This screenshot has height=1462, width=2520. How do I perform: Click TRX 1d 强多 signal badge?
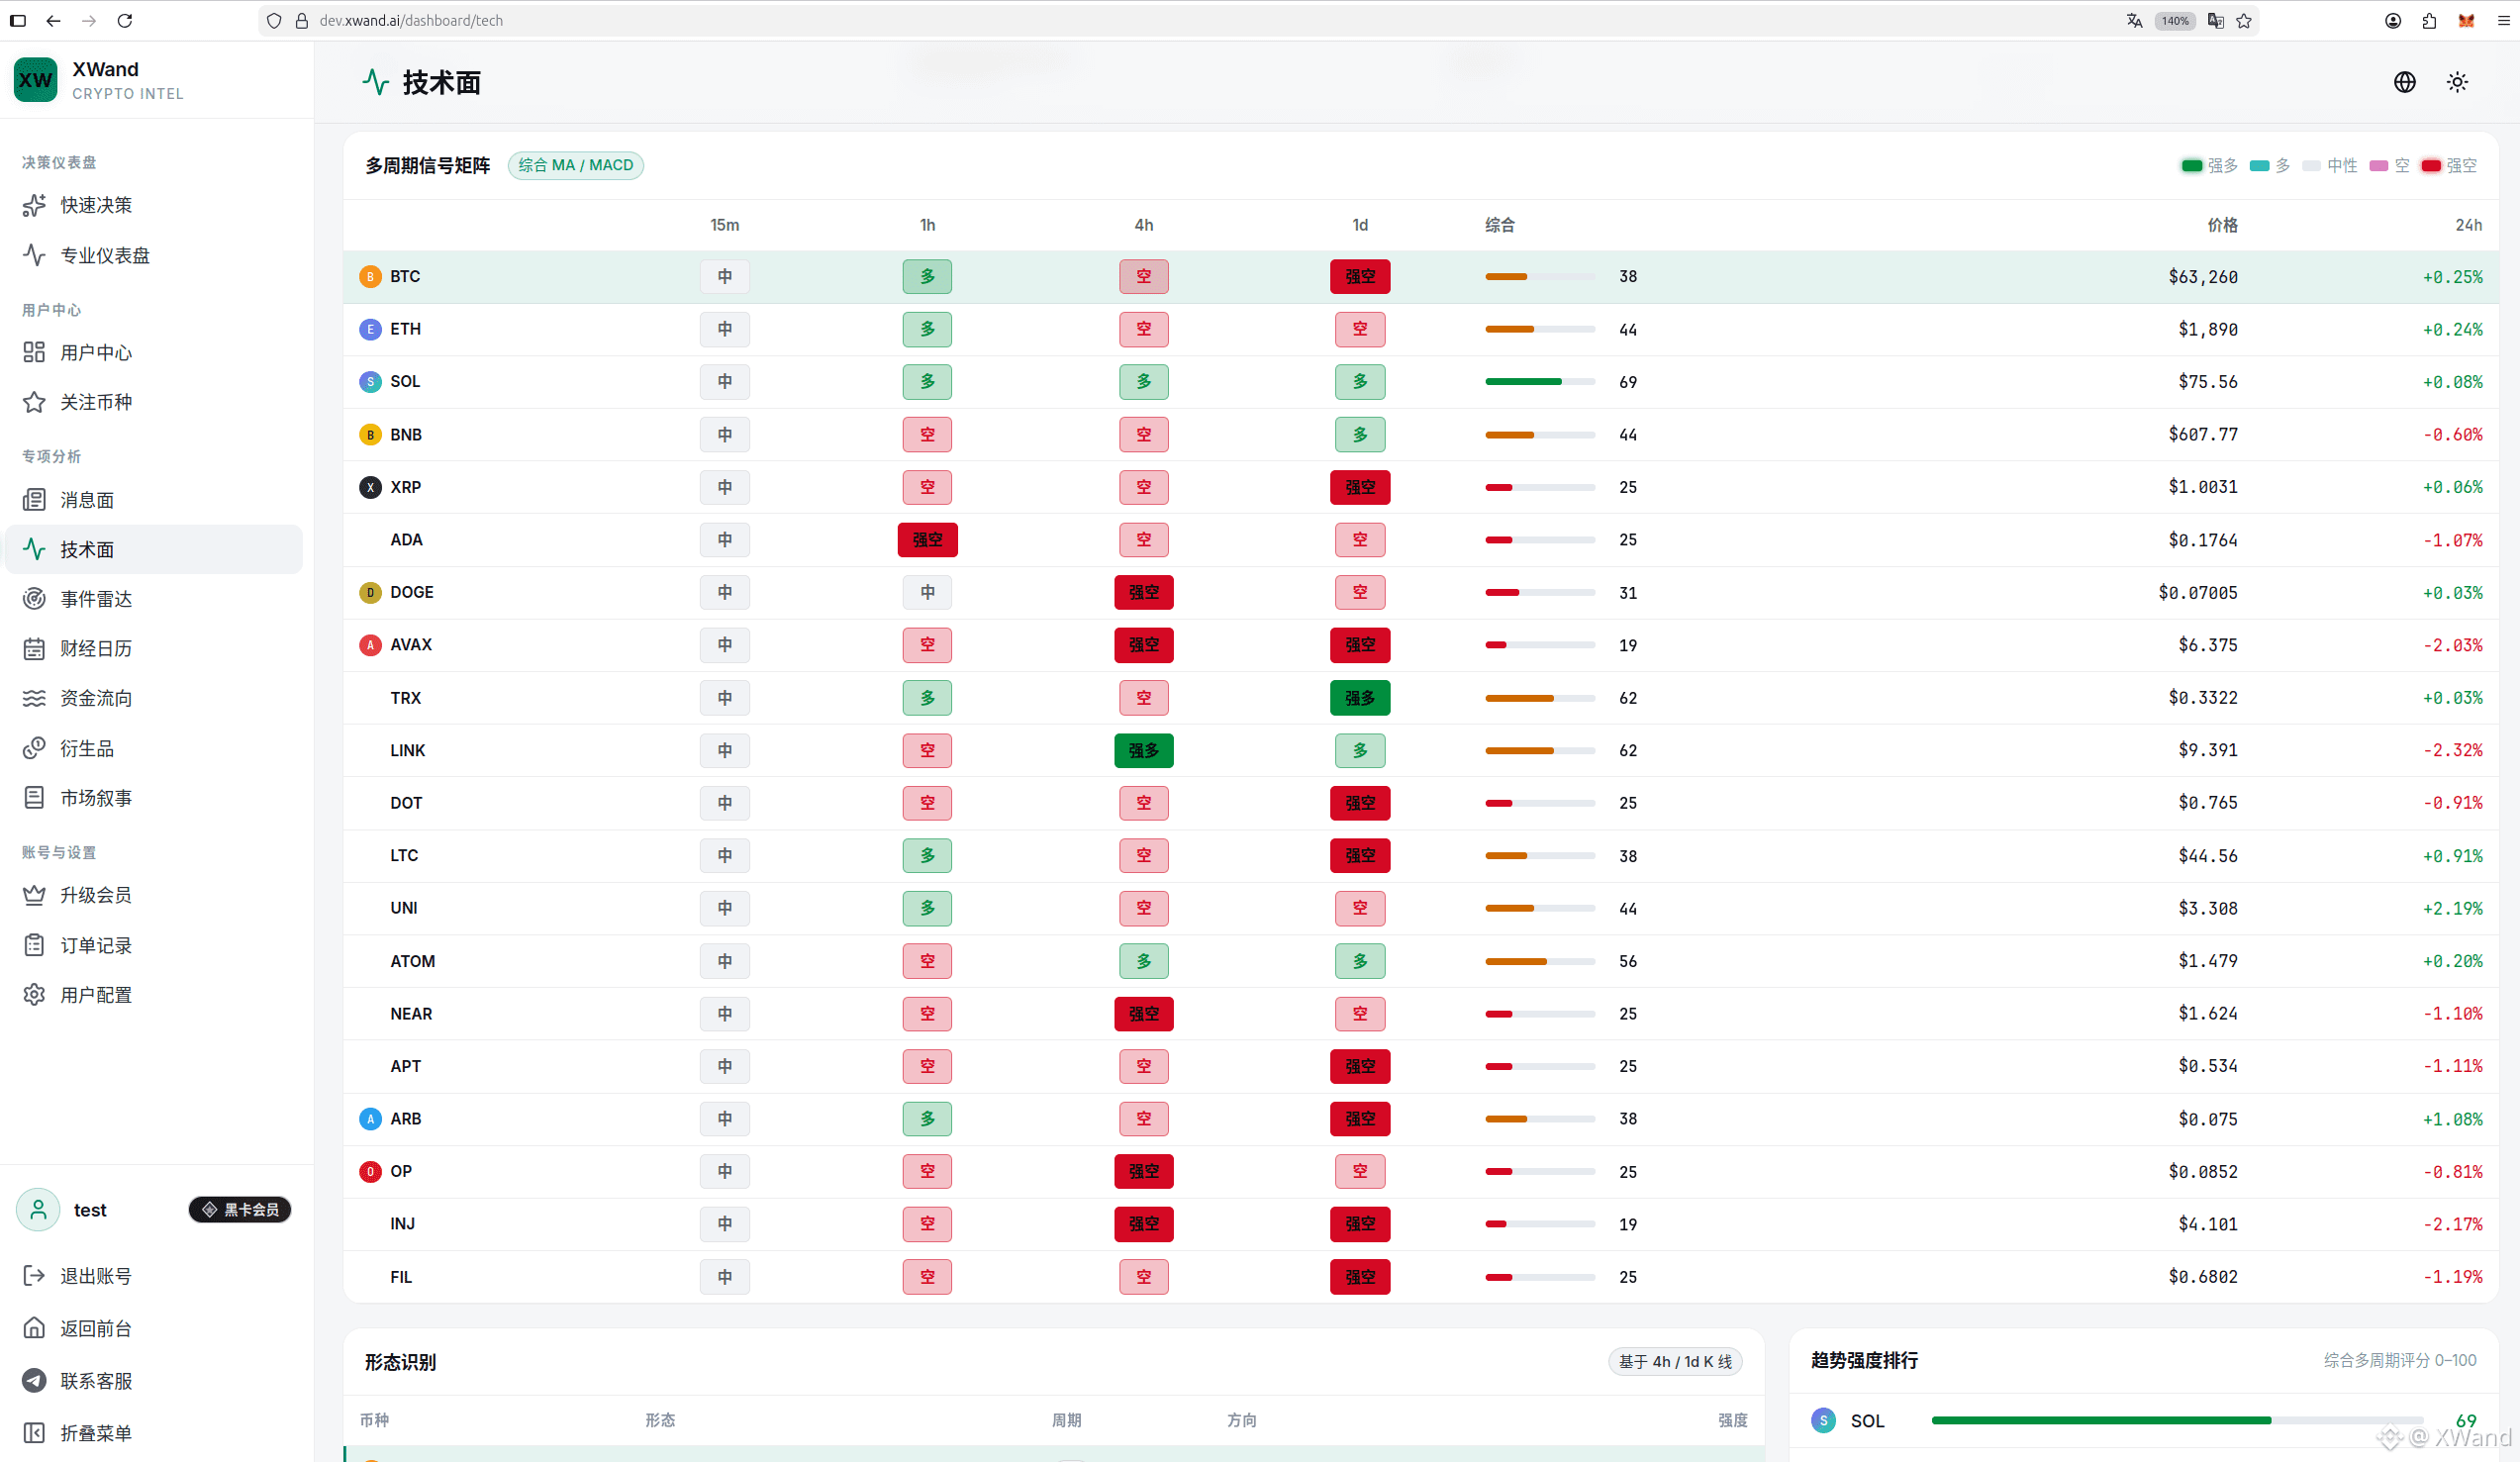1360,698
